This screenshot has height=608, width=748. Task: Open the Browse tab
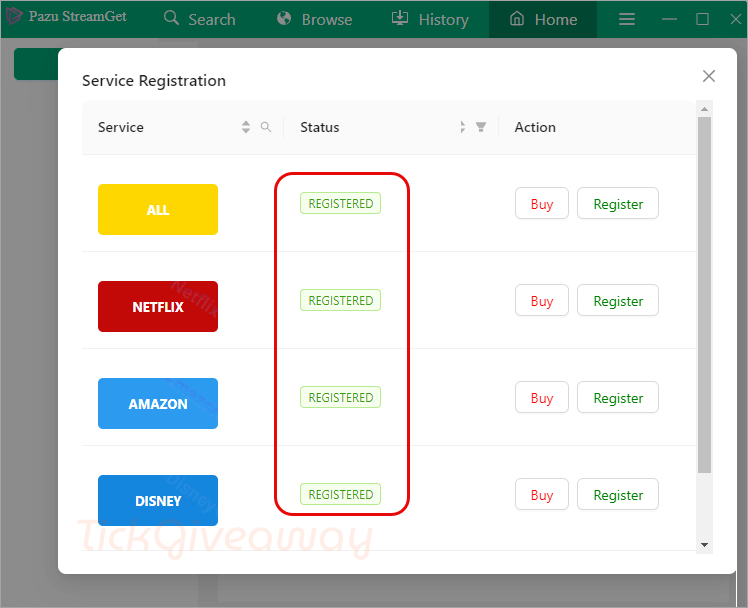tap(314, 19)
